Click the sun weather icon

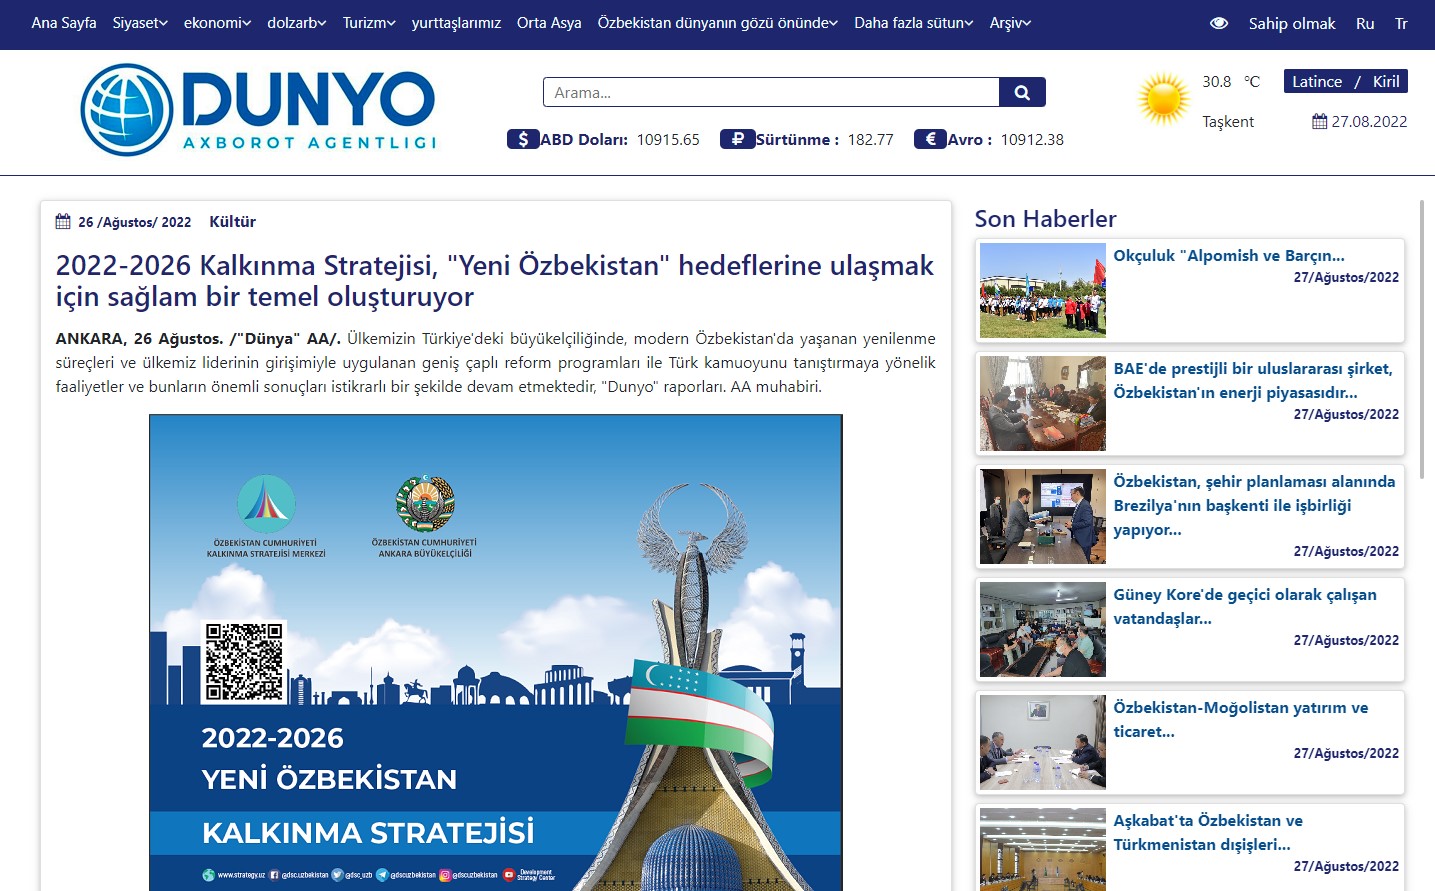(1163, 99)
